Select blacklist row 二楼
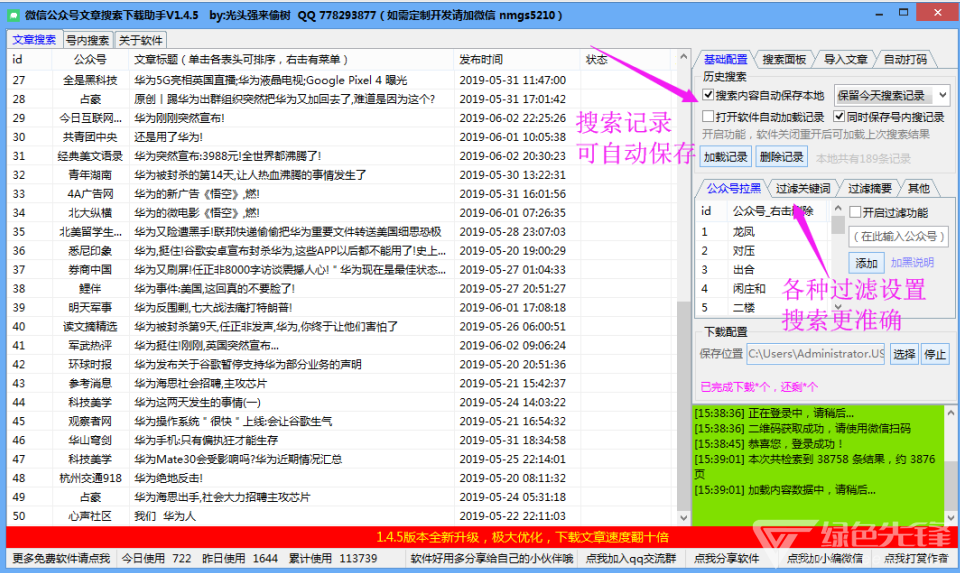Viewport: 960px width, 573px height. coord(763,307)
